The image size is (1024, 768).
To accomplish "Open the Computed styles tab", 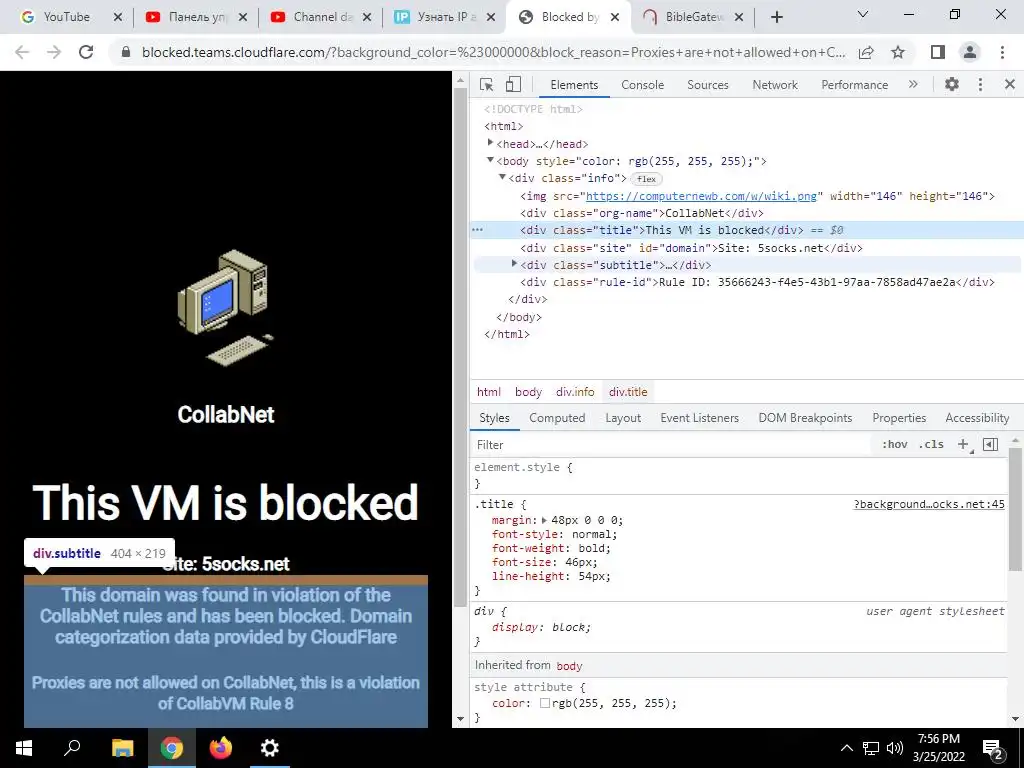I will [557, 418].
